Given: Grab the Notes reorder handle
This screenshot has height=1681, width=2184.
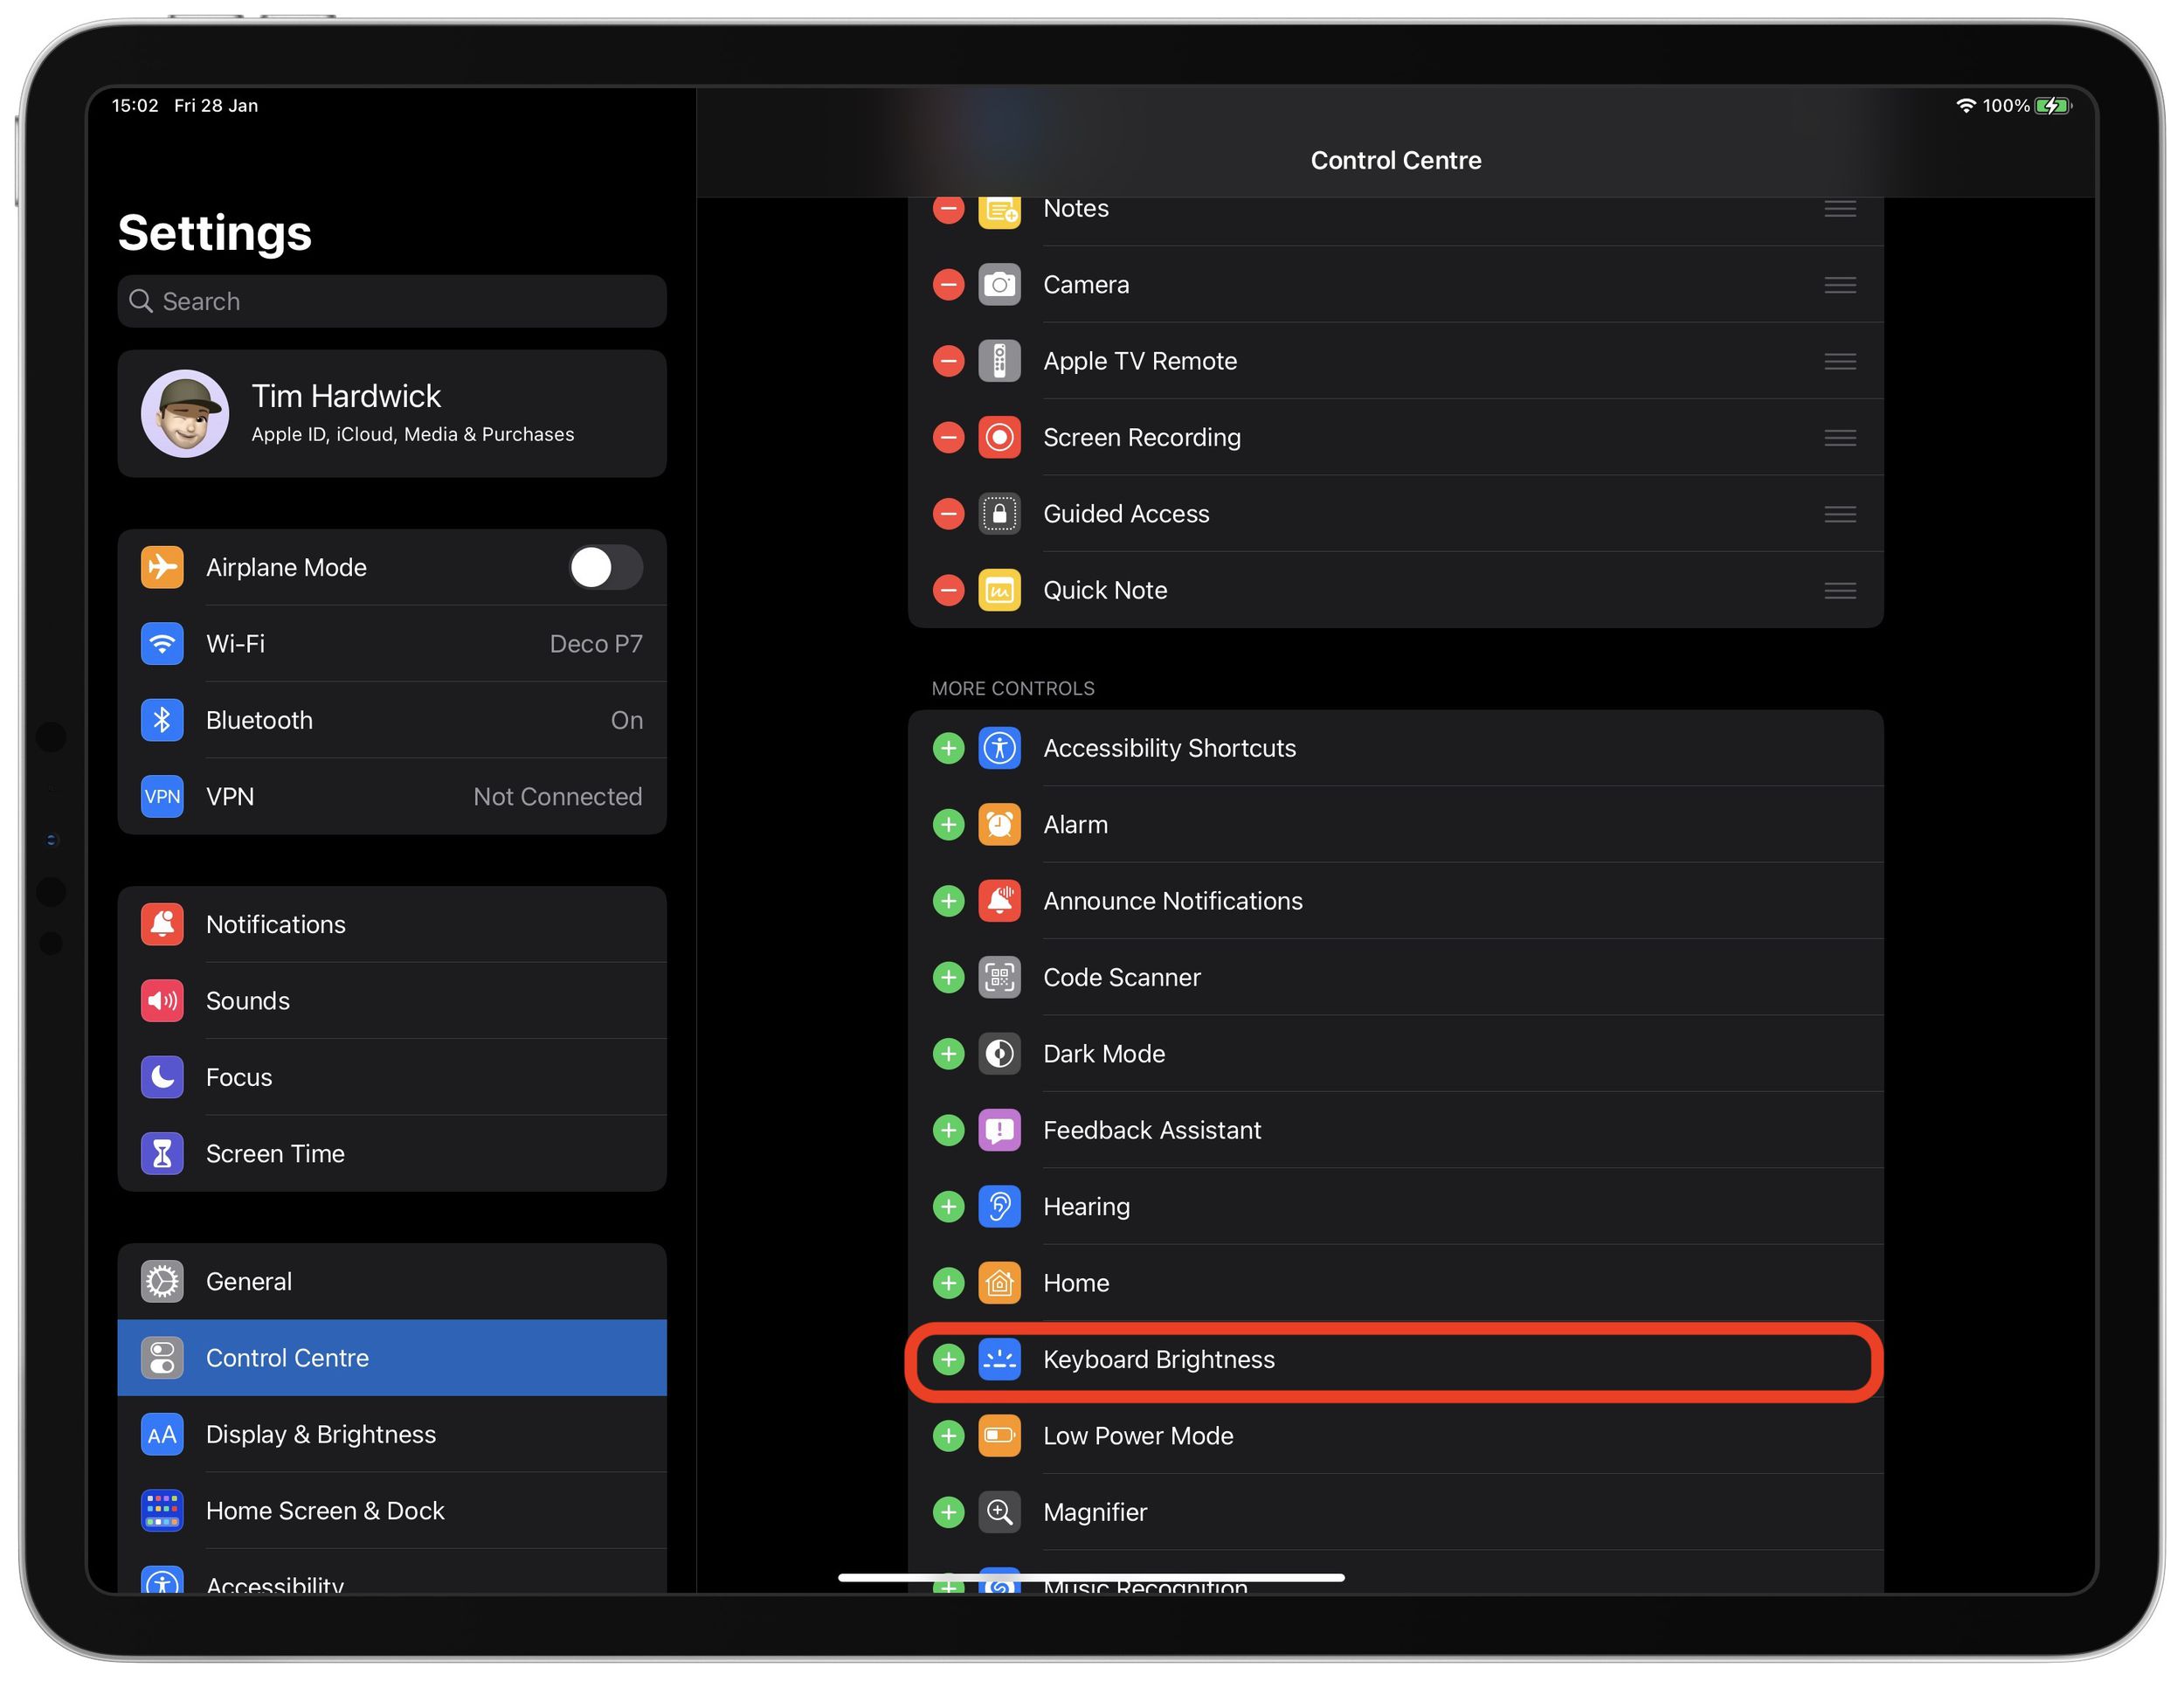Looking at the screenshot, I should pos(1840,209).
